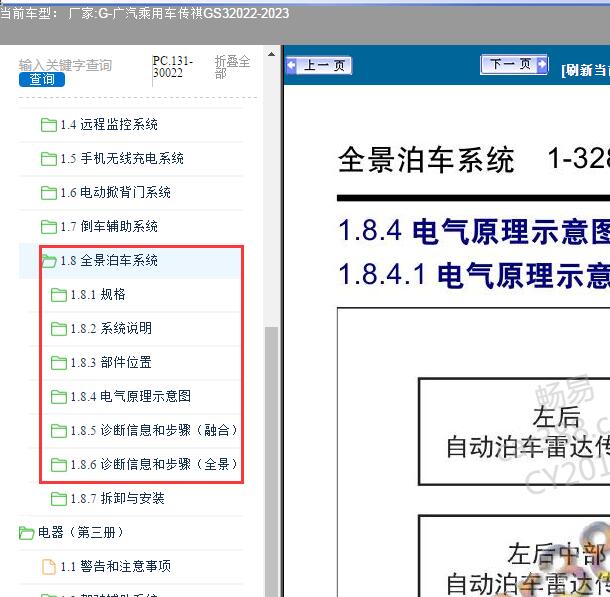Click the 左后 自动泊车雷达 diagram box
610x597 pixels.
(514, 431)
